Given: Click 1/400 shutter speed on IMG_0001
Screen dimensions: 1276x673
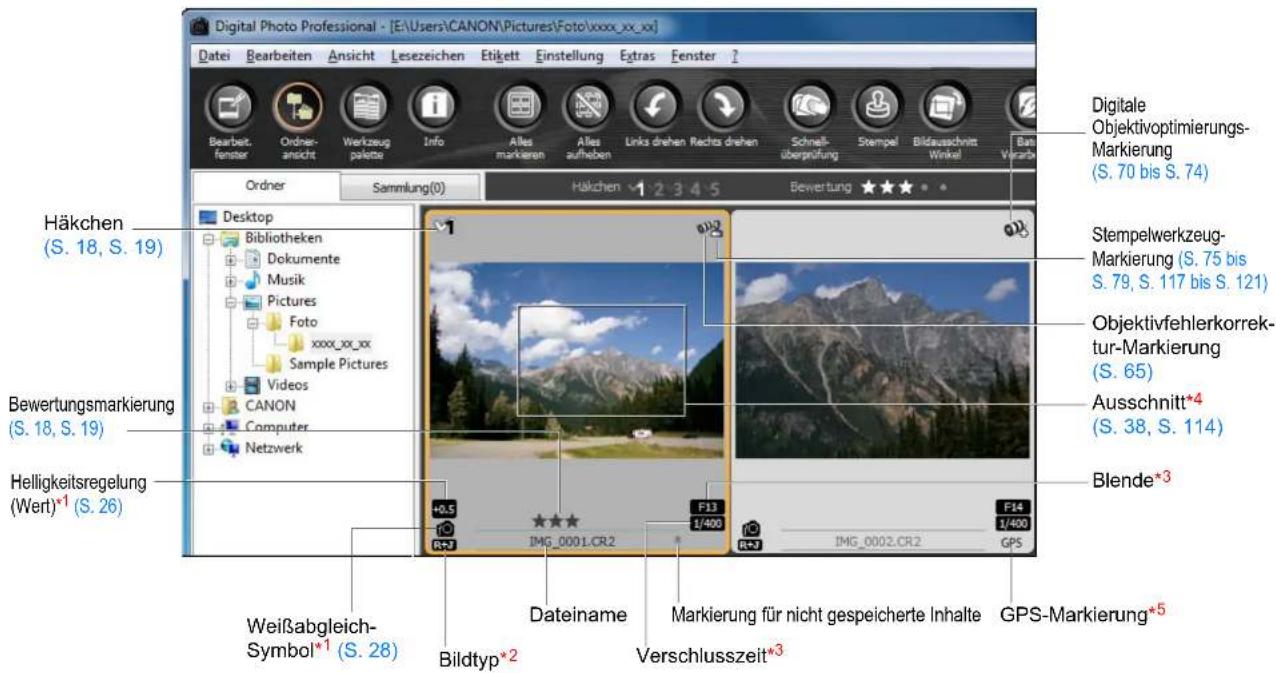Looking at the screenshot, I should (x=709, y=523).
